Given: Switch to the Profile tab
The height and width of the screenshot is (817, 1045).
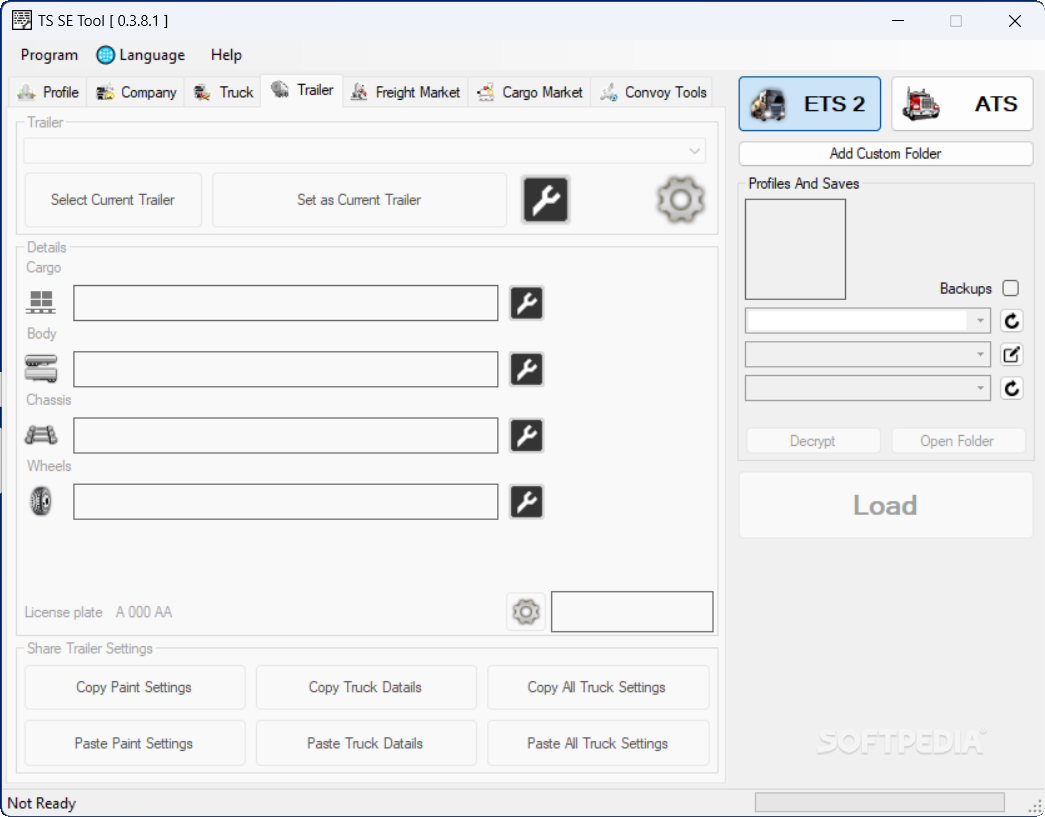Looking at the screenshot, I should pyautogui.click(x=48, y=92).
